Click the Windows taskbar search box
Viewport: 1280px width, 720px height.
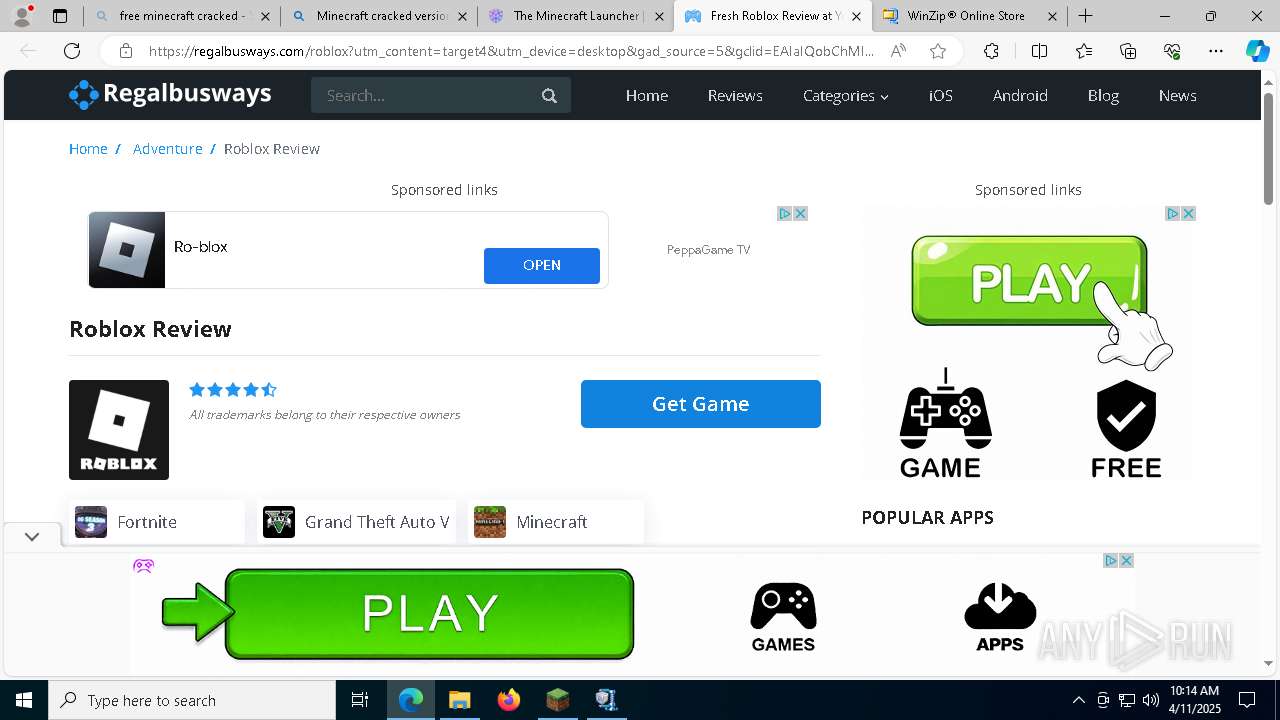(192, 700)
